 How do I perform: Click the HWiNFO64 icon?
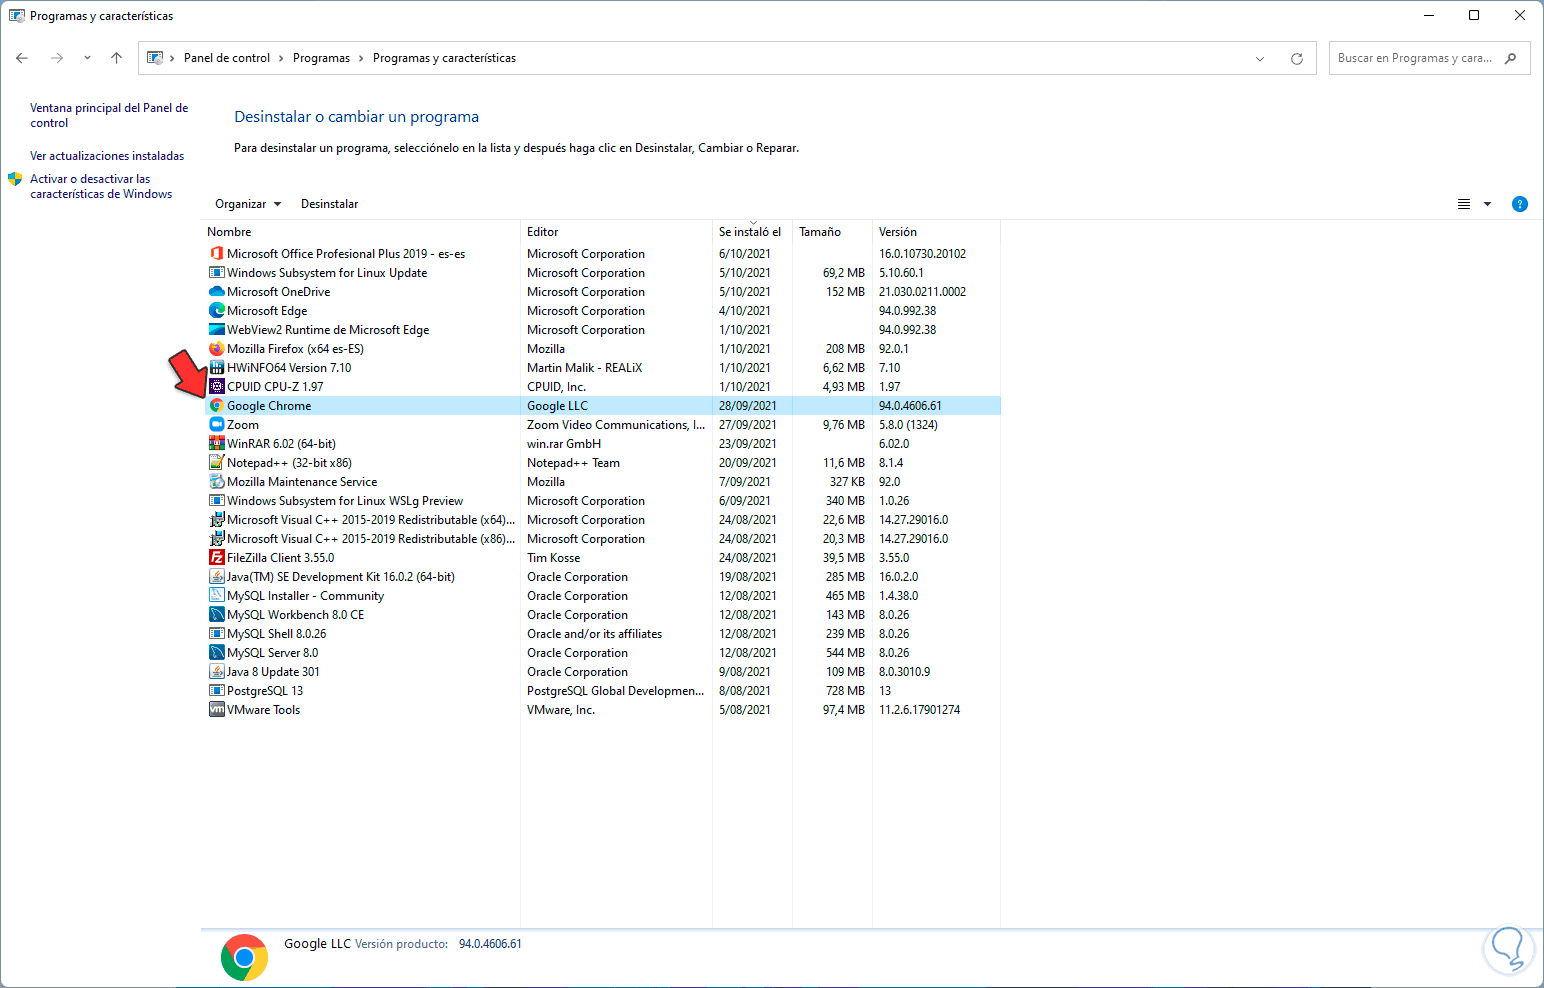click(216, 368)
